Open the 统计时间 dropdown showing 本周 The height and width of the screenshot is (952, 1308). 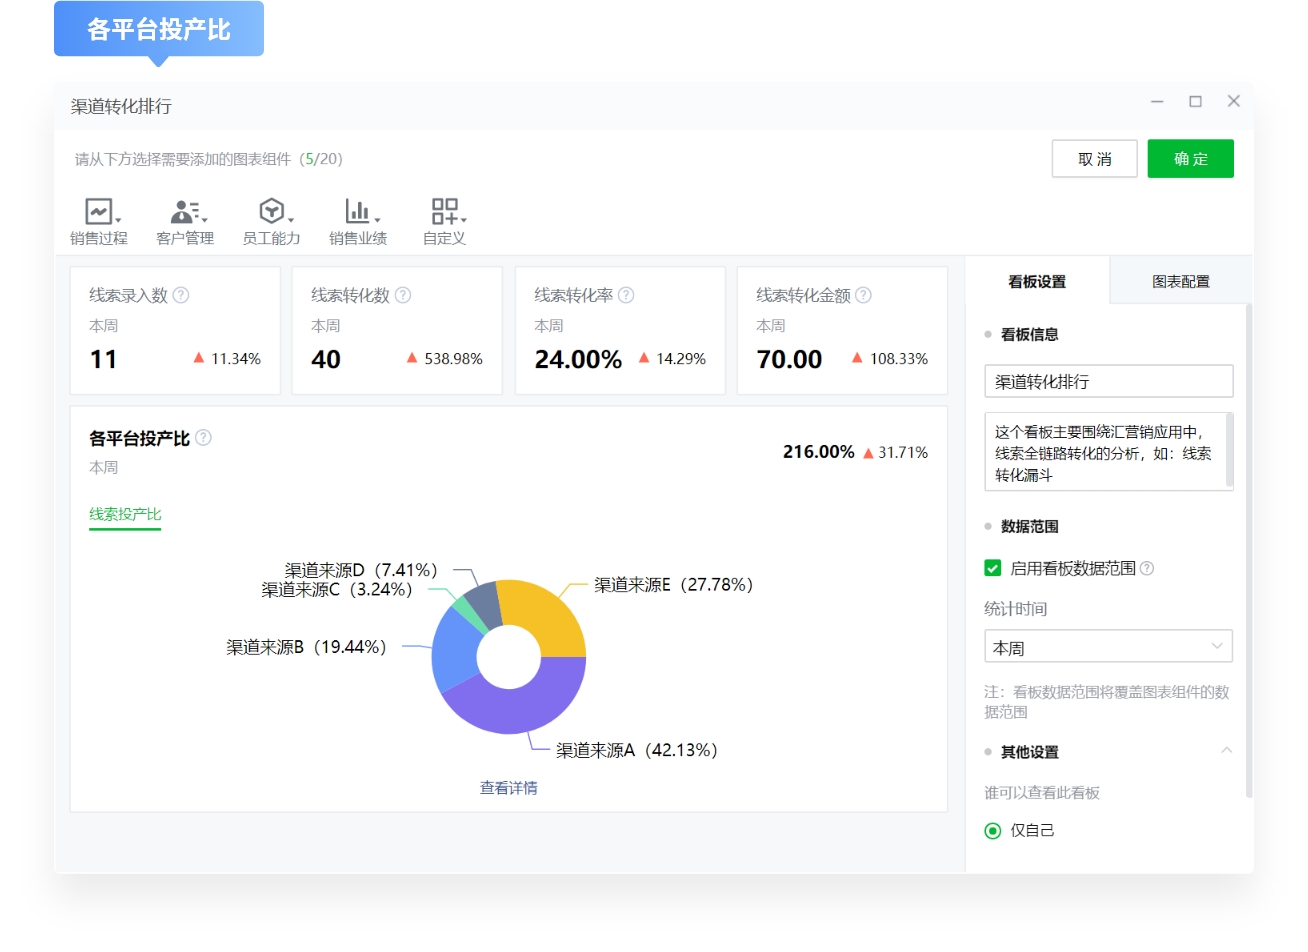tap(1108, 646)
